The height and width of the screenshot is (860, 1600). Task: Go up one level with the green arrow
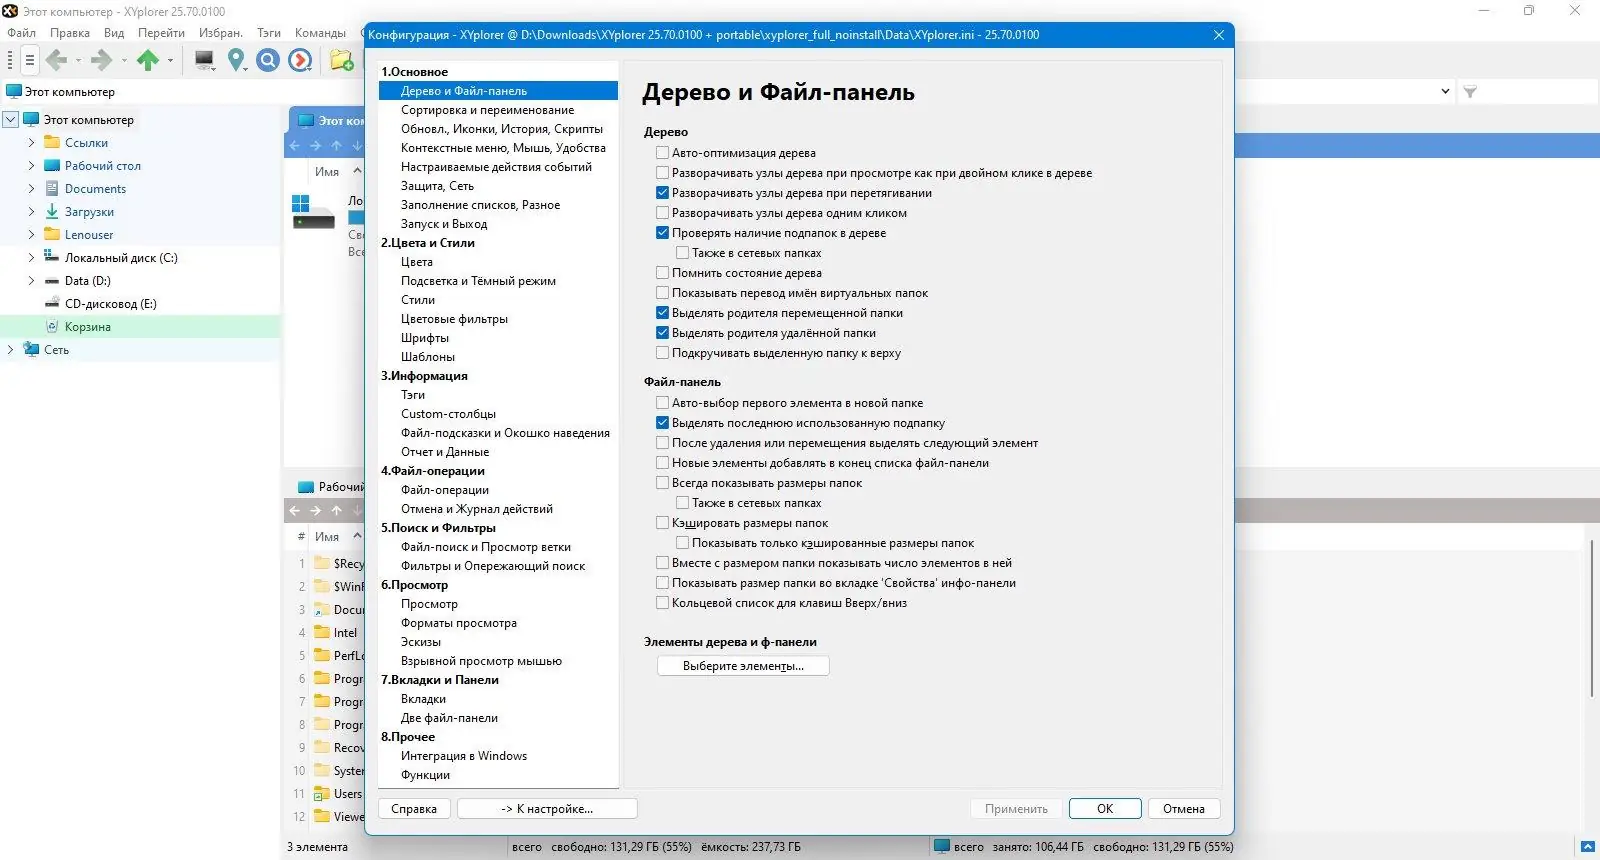click(x=148, y=61)
